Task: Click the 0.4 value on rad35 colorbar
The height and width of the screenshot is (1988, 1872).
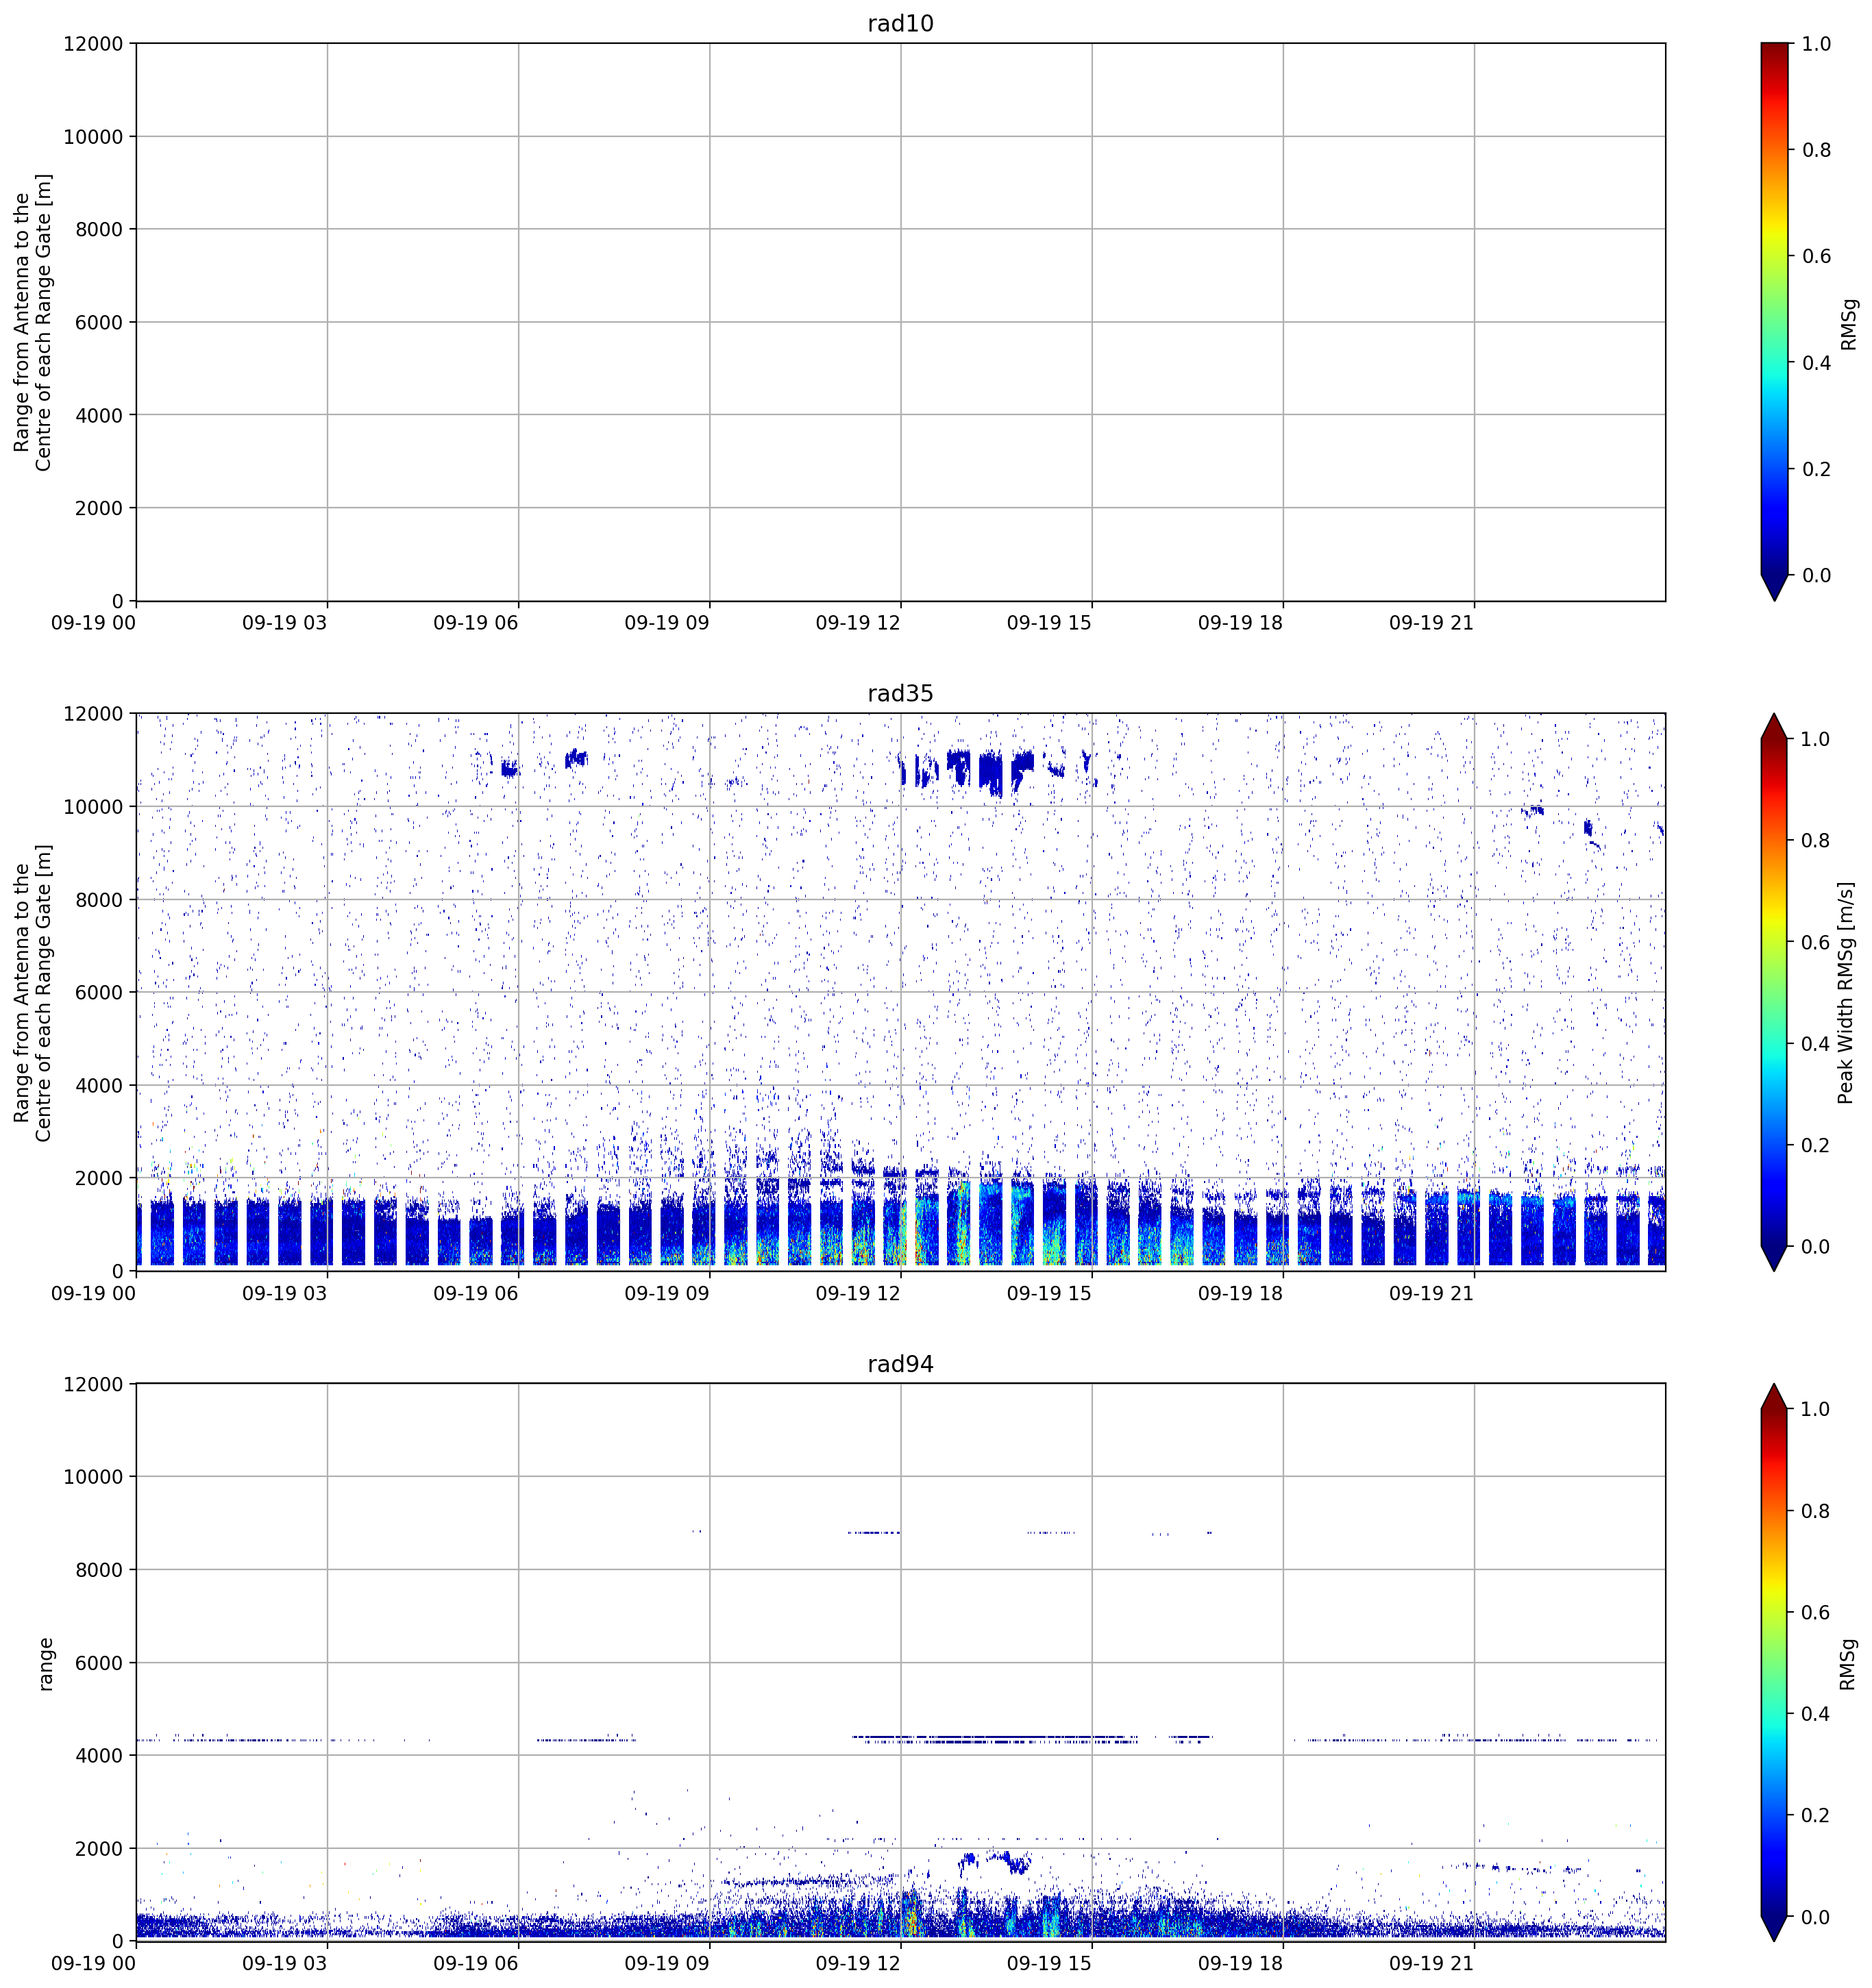Action: pyautogui.click(x=1816, y=1044)
